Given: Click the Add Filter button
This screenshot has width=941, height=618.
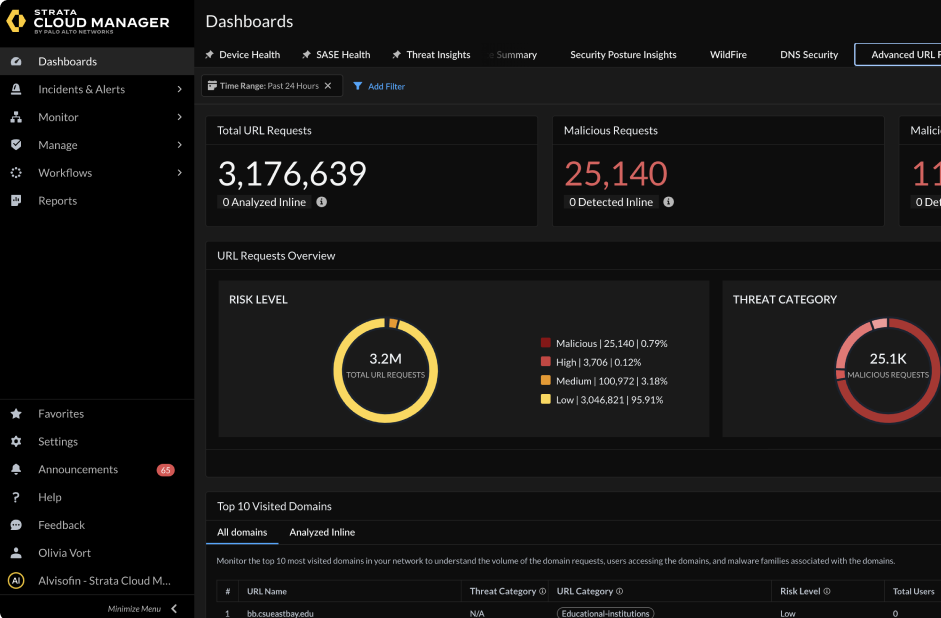Looking at the screenshot, I should (x=379, y=87).
